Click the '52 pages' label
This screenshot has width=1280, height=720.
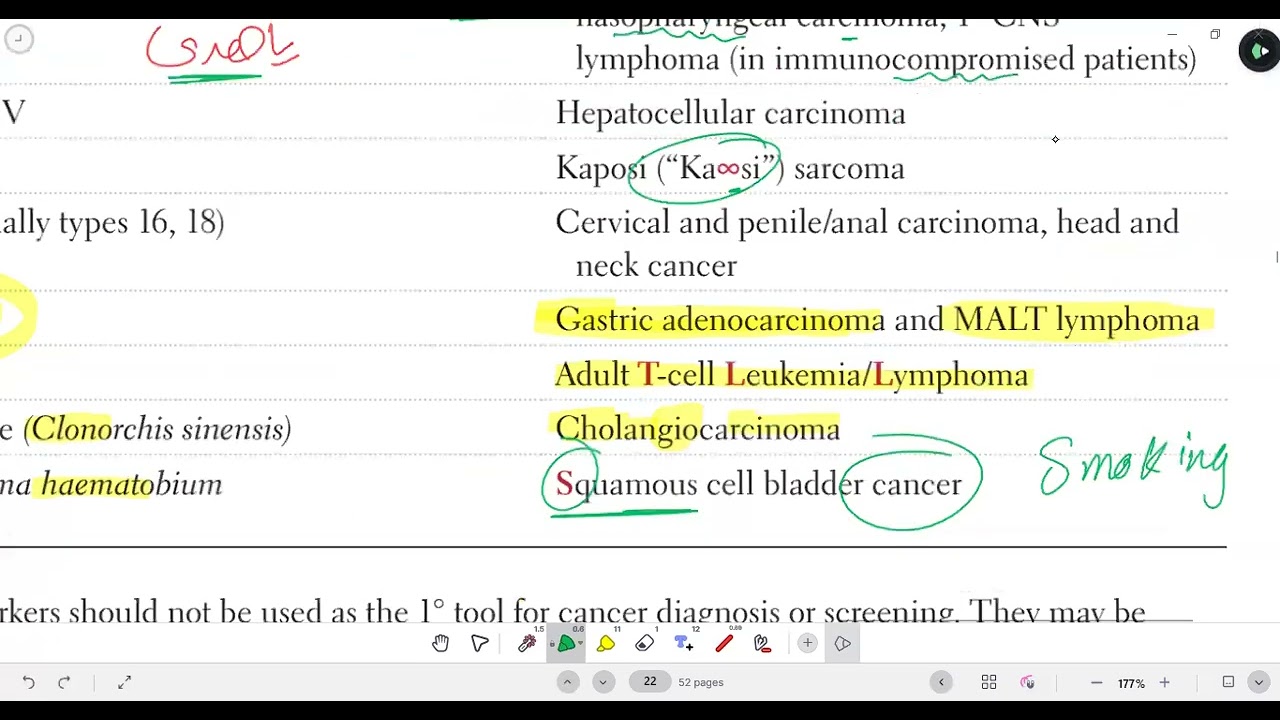coord(701,682)
